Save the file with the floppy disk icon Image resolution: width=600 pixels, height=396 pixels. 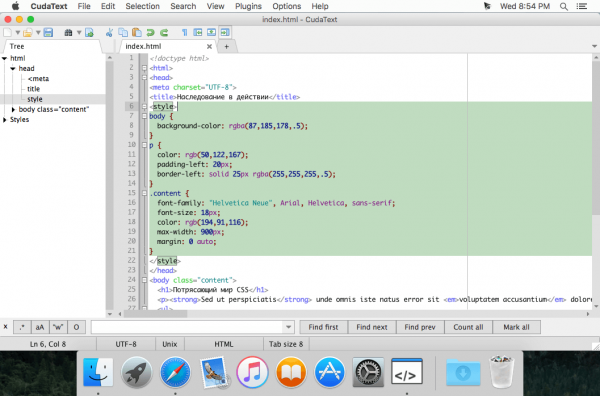[48, 33]
